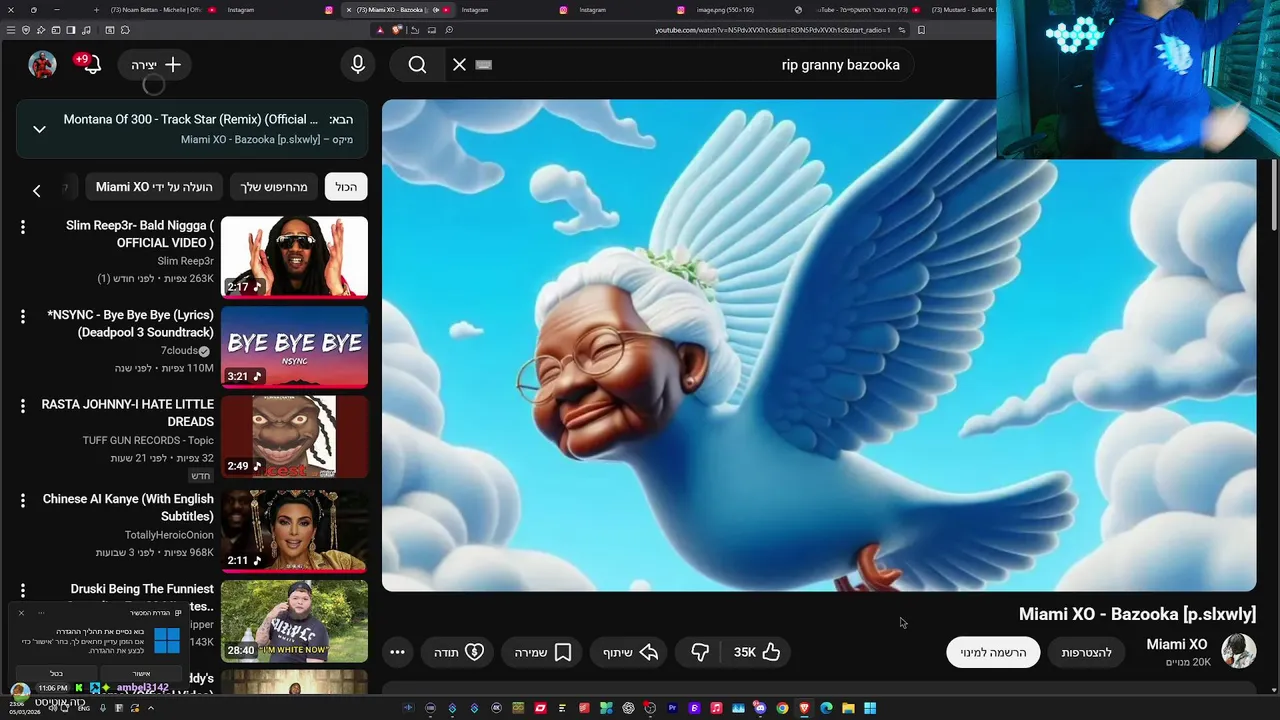Click the TotallyHeroicOnion channel name
This screenshot has width=1280, height=720.
[169, 535]
